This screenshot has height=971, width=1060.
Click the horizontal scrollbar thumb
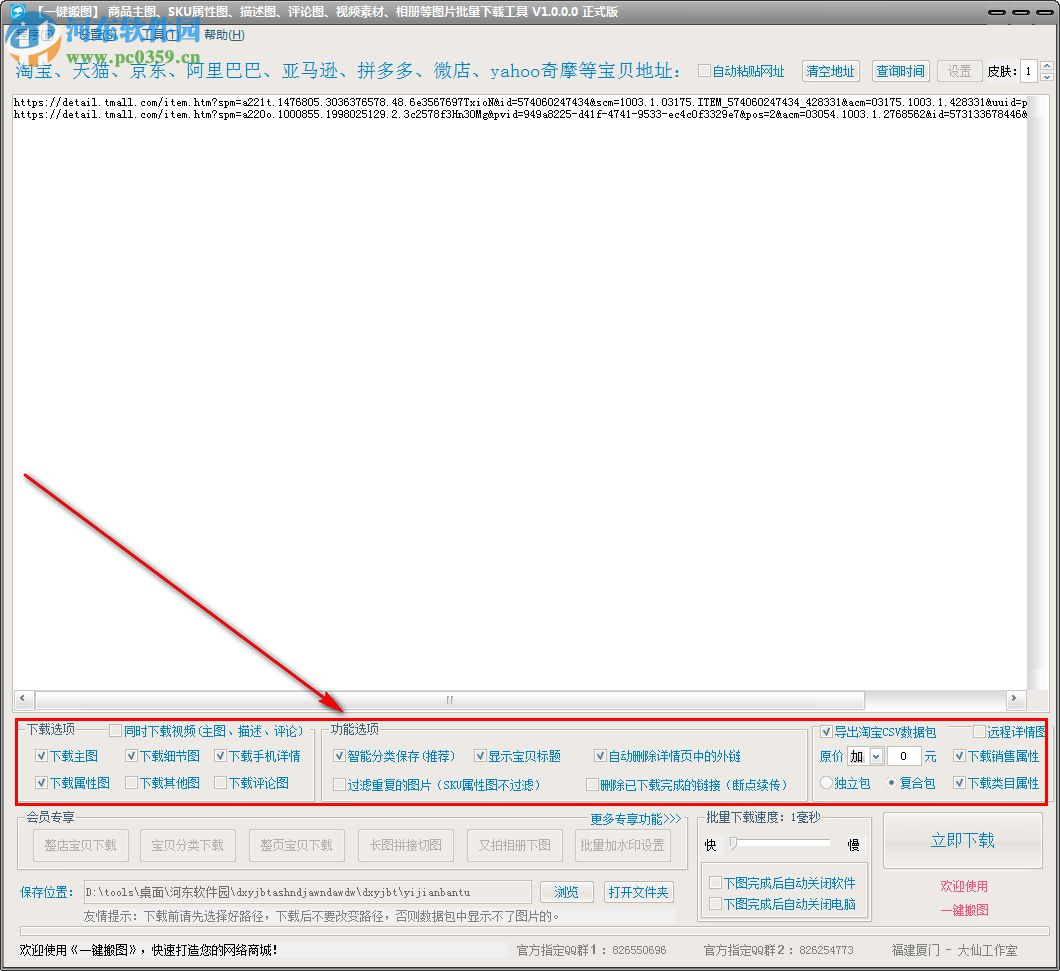click(x=450, y=699)
